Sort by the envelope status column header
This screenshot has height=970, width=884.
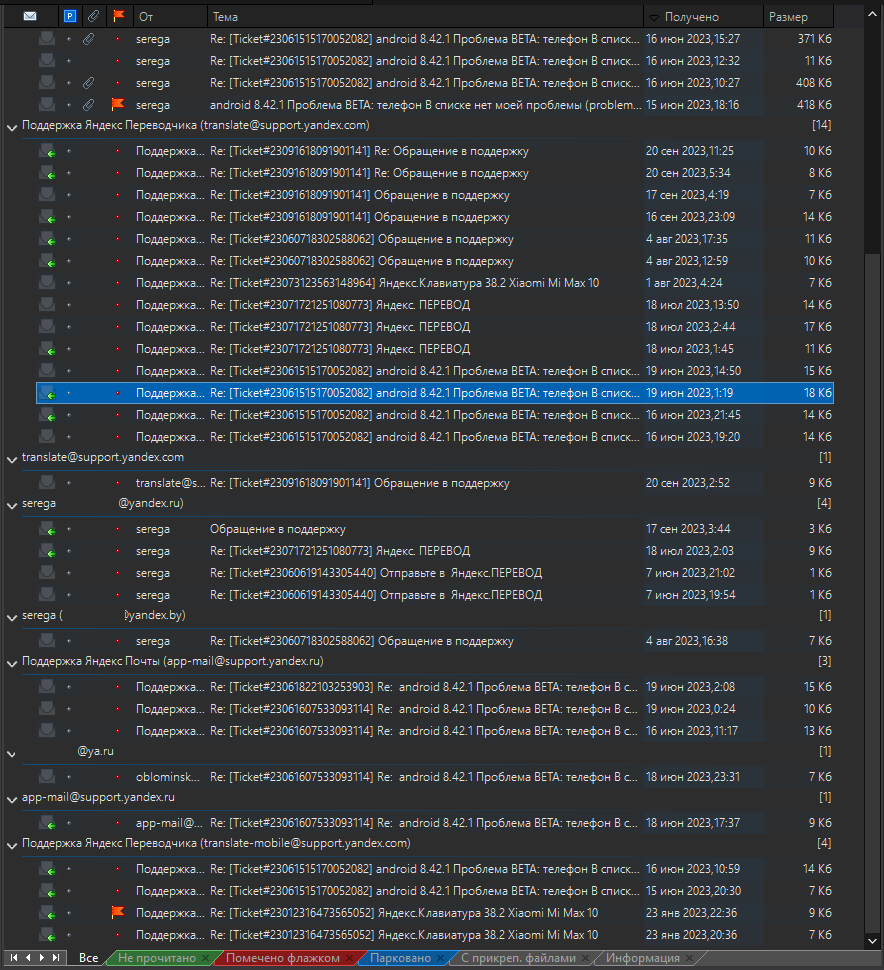point(30,16)
